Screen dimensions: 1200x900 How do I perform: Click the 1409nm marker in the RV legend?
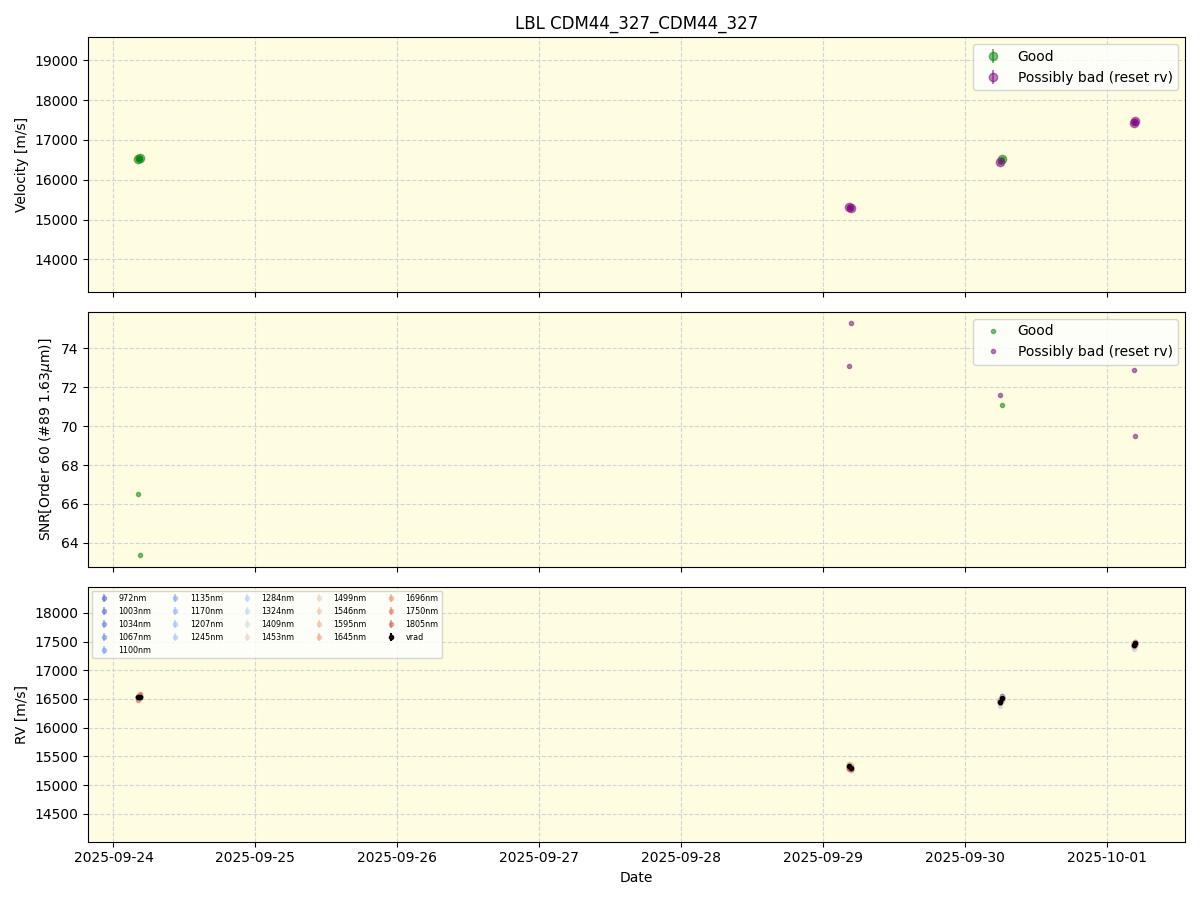pyautogui.click(x=248, y=624)
